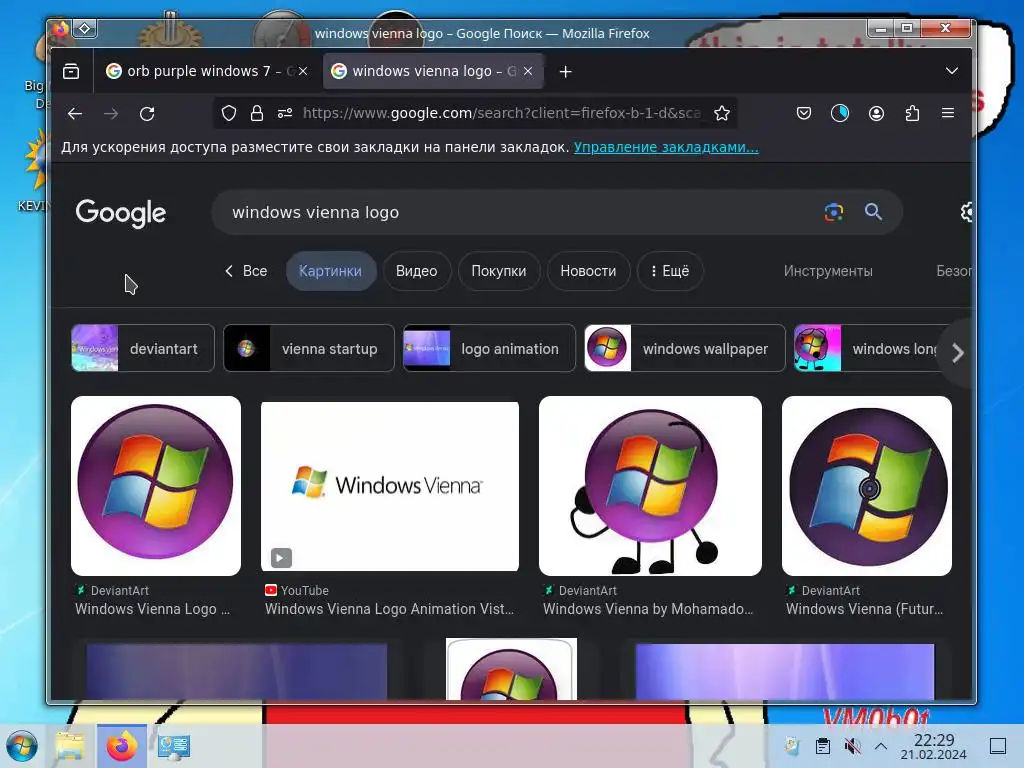Bookmark this page with the star
Screen dimensions: 1024x768
pyautogui.click(x=722, y=114)
